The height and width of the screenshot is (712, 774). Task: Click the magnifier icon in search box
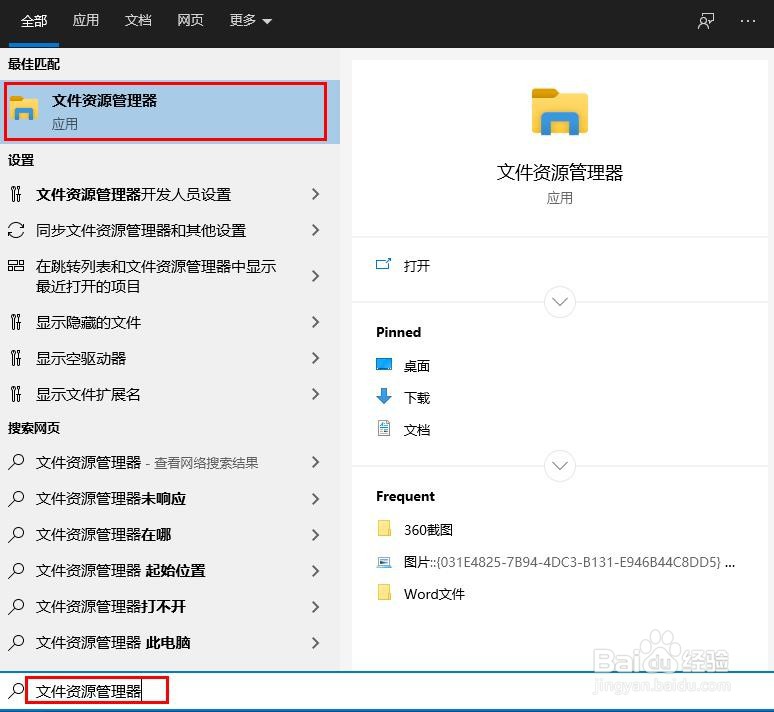[x=16, y=690]
